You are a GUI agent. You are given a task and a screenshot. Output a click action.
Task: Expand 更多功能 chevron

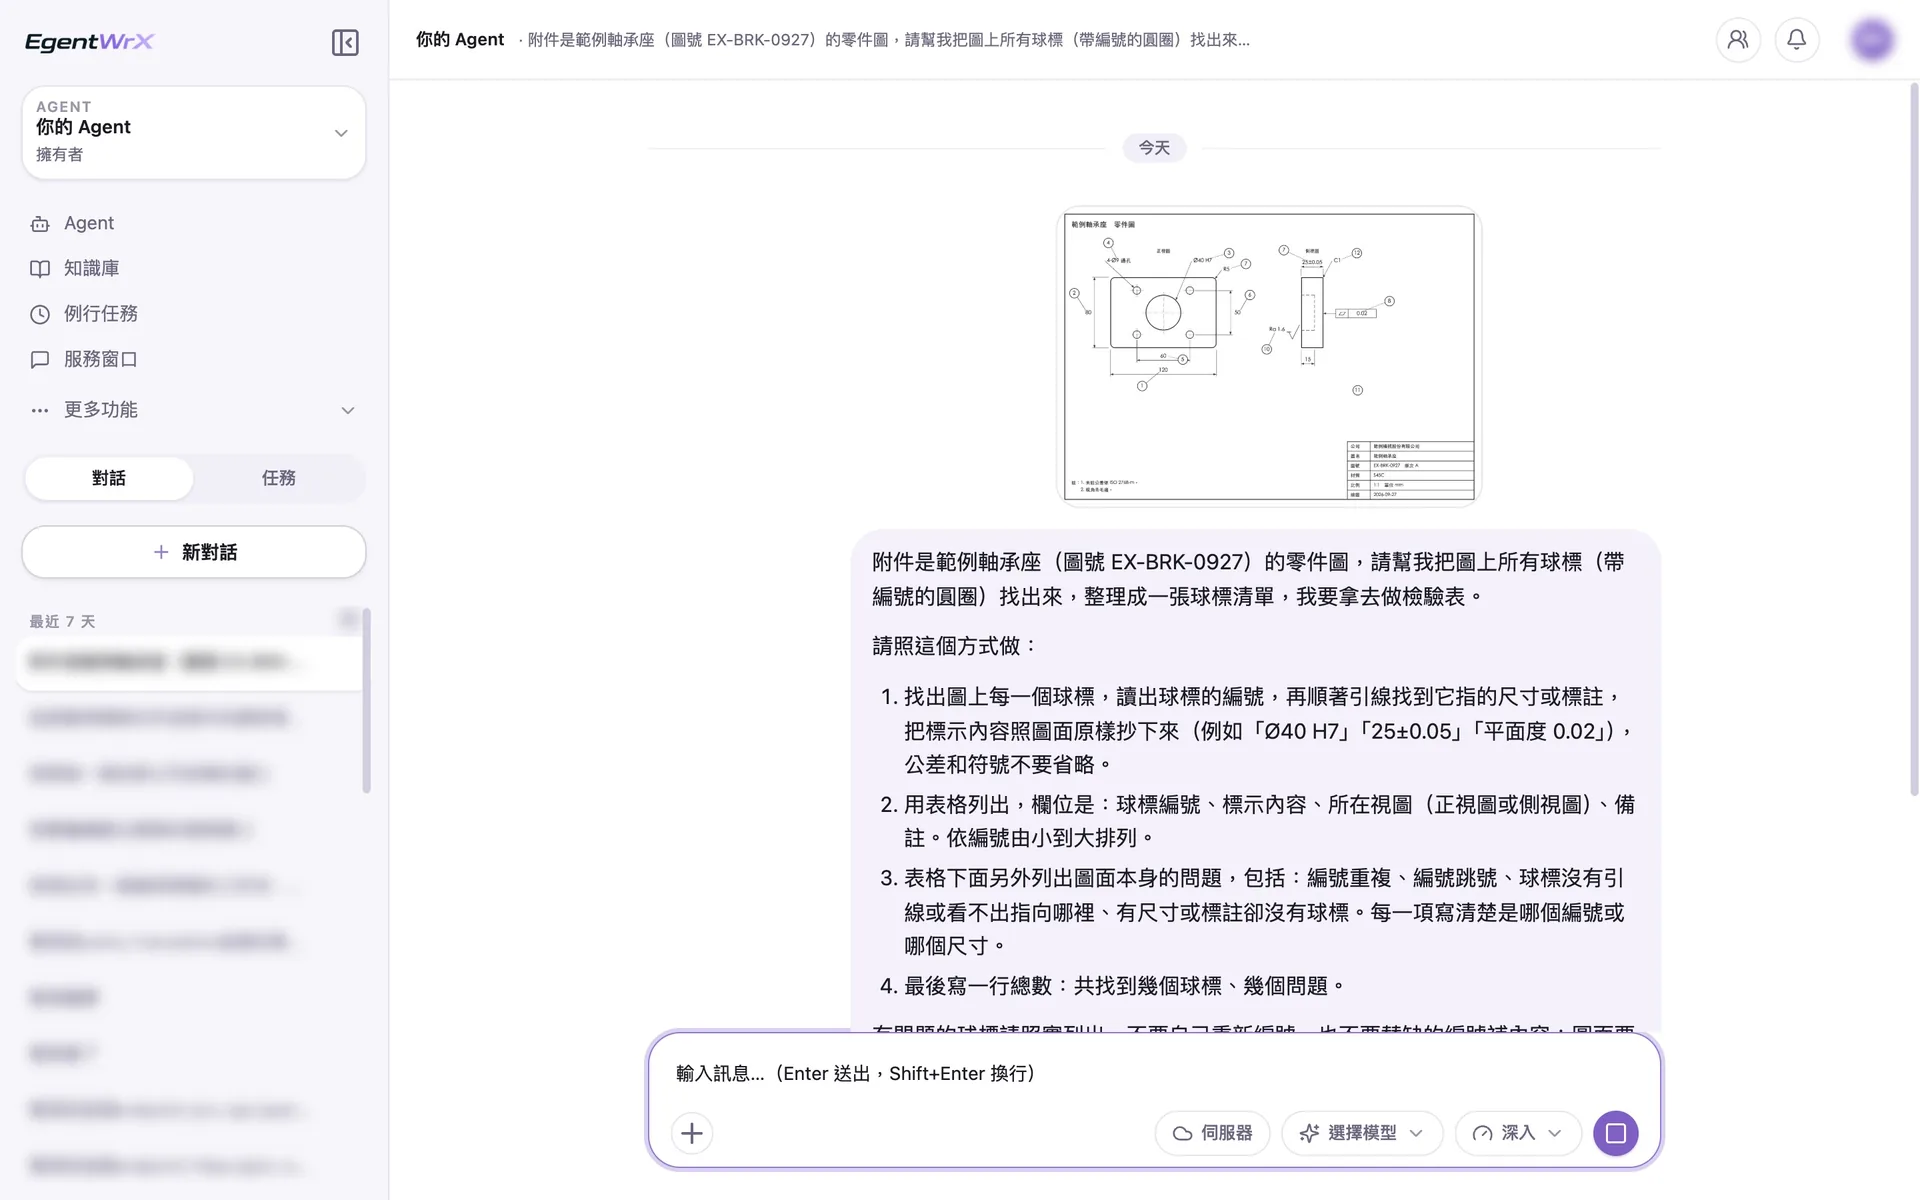tap(348, 410)
